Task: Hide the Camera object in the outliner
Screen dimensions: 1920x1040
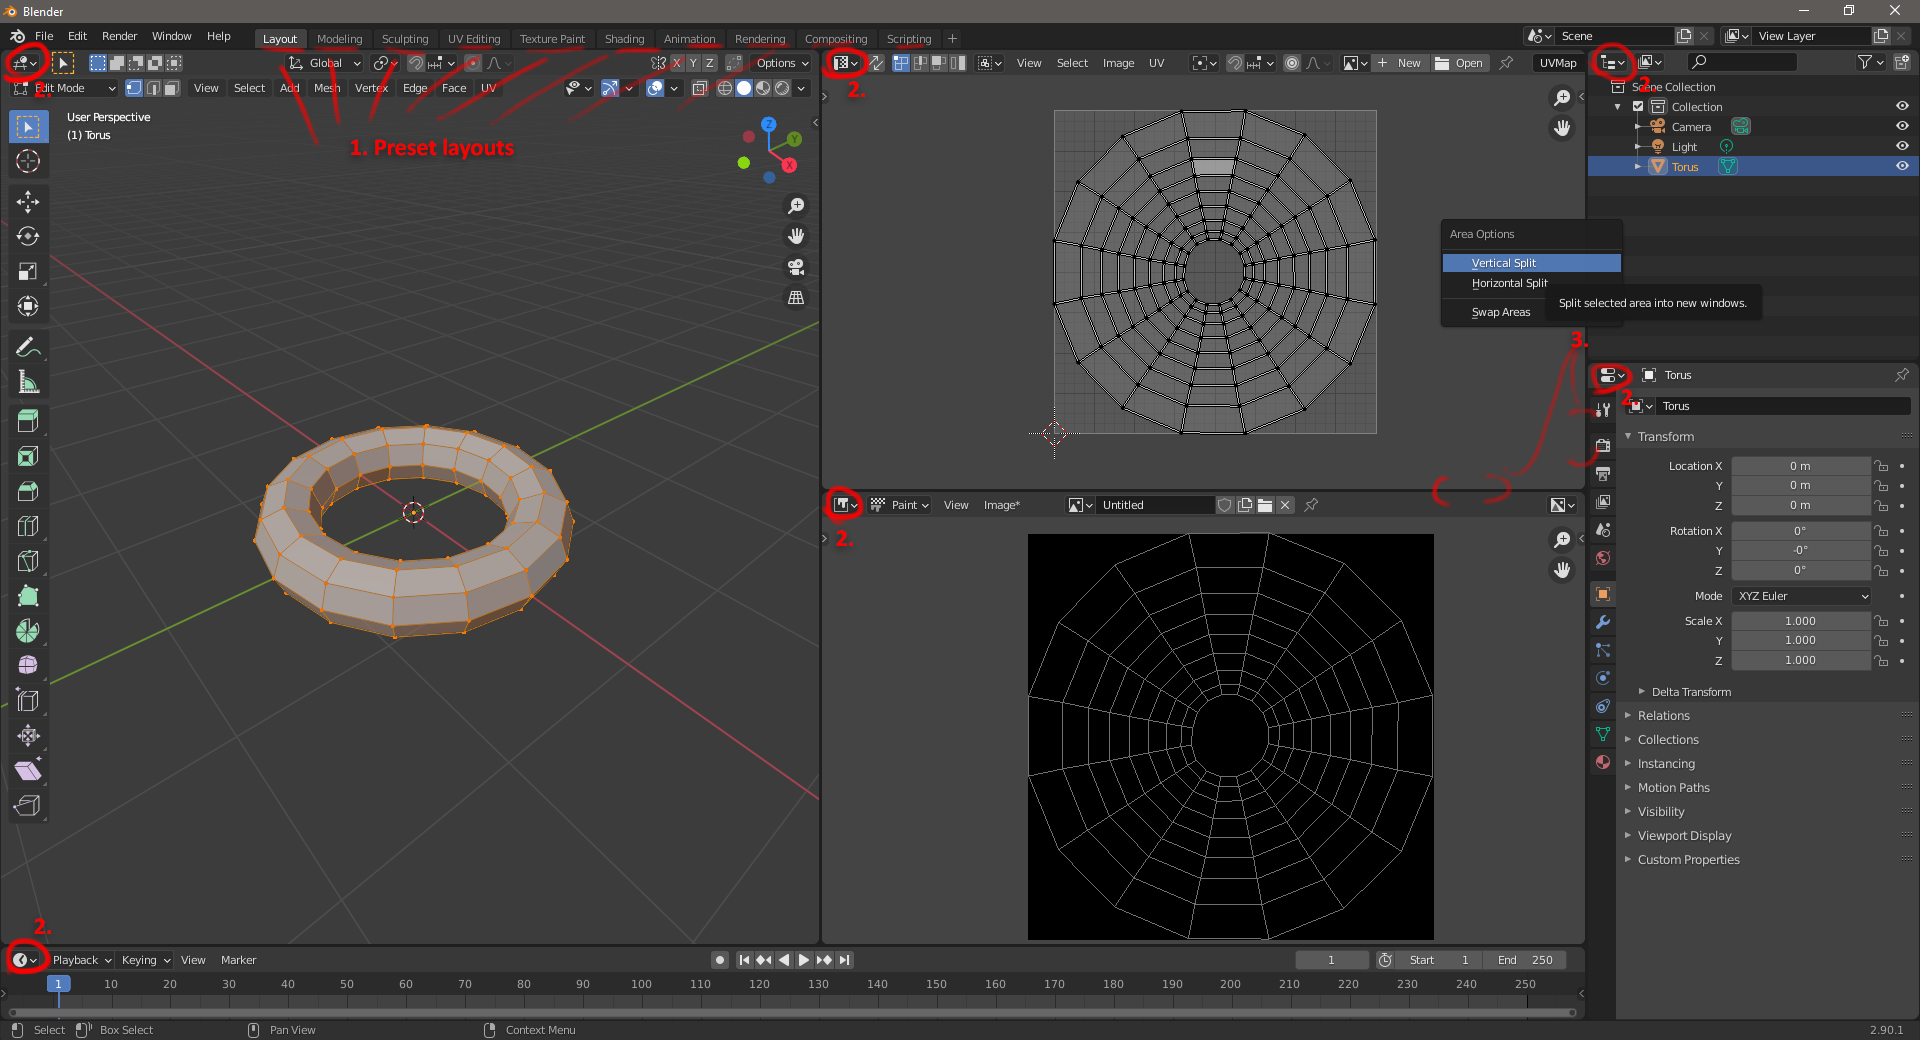Action: click(x=1901, y=127)
